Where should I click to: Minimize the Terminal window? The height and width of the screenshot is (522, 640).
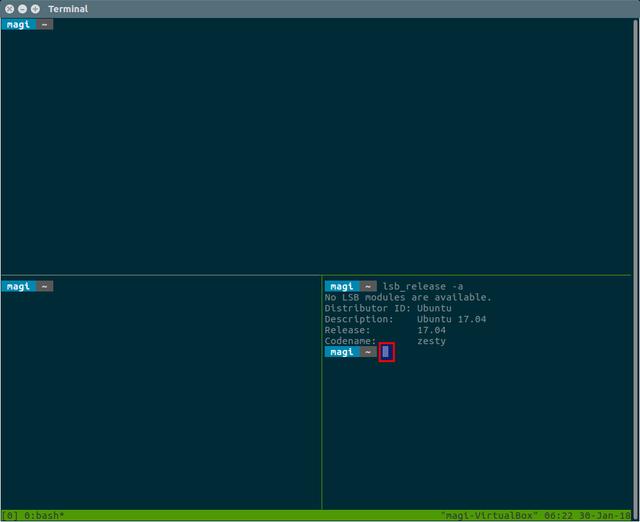click(22, 9)
